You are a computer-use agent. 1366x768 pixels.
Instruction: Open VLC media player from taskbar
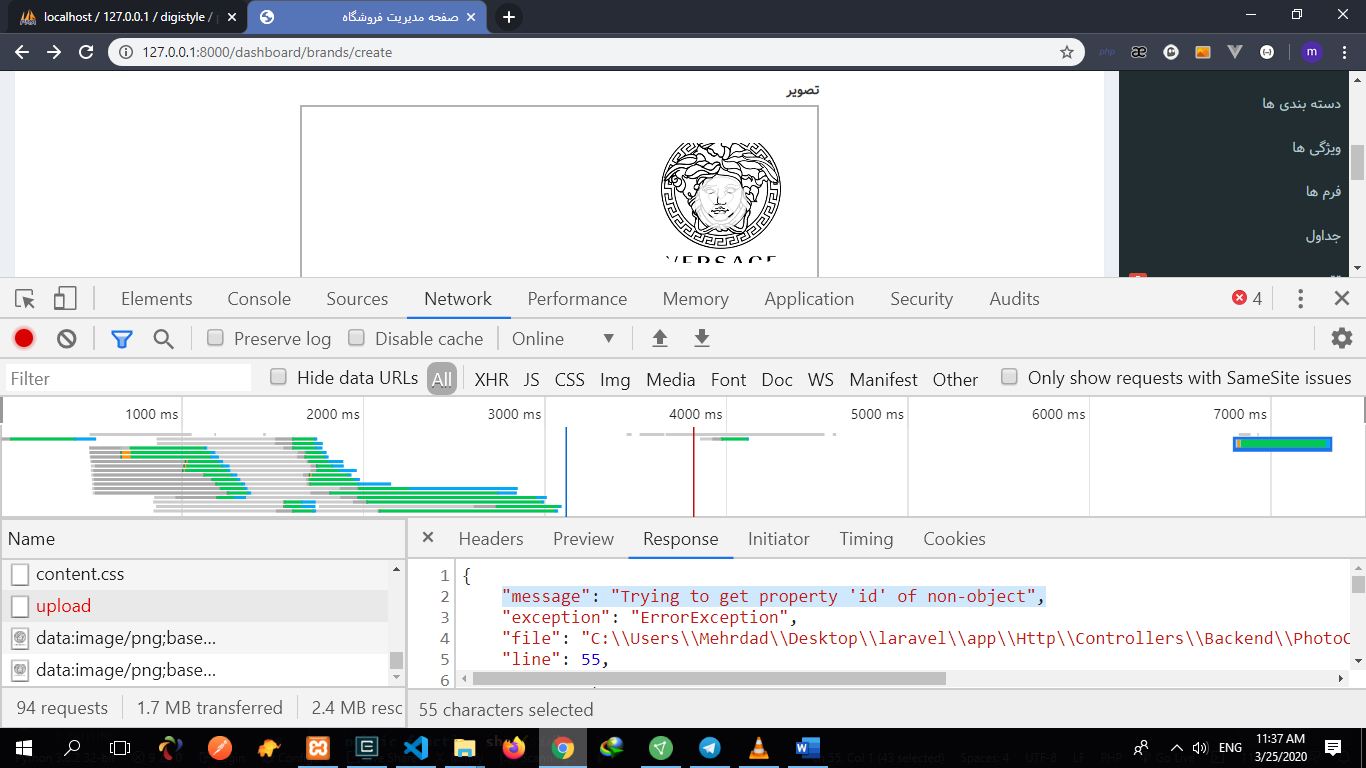click(x=759, y=747)
